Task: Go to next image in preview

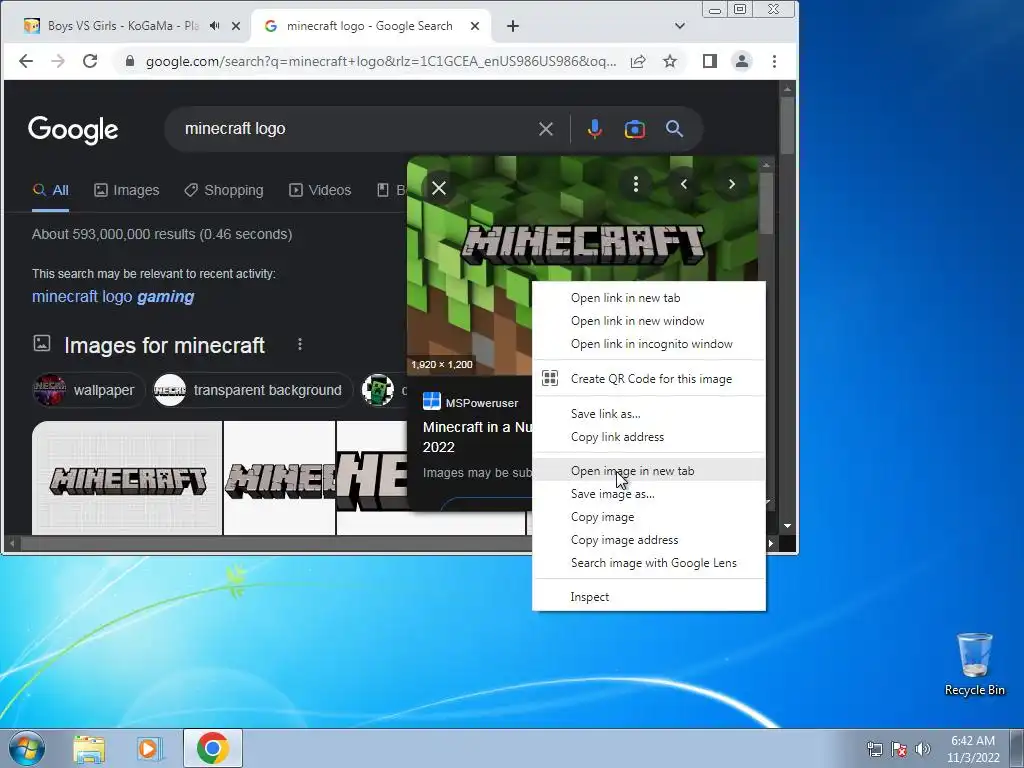Action: [732, 184]
